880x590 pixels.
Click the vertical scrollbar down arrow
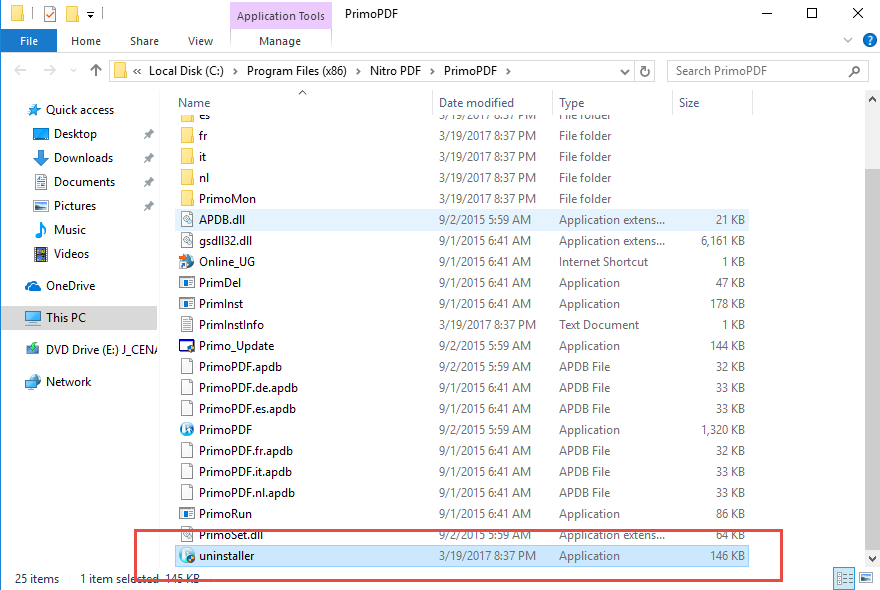(x=872, y=559)
